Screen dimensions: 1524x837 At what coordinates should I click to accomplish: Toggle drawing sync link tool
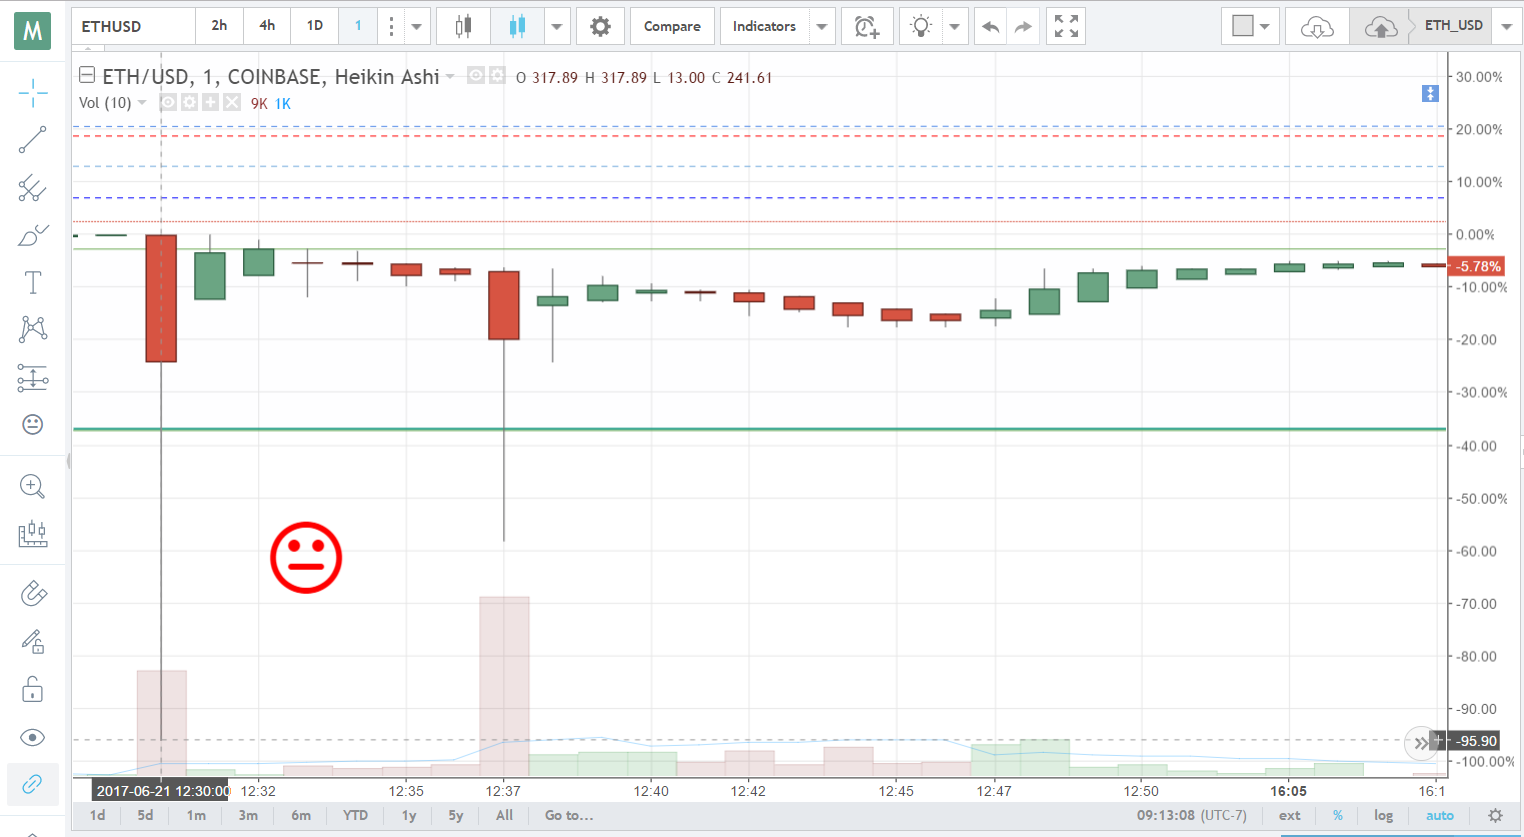click(33, 784)
